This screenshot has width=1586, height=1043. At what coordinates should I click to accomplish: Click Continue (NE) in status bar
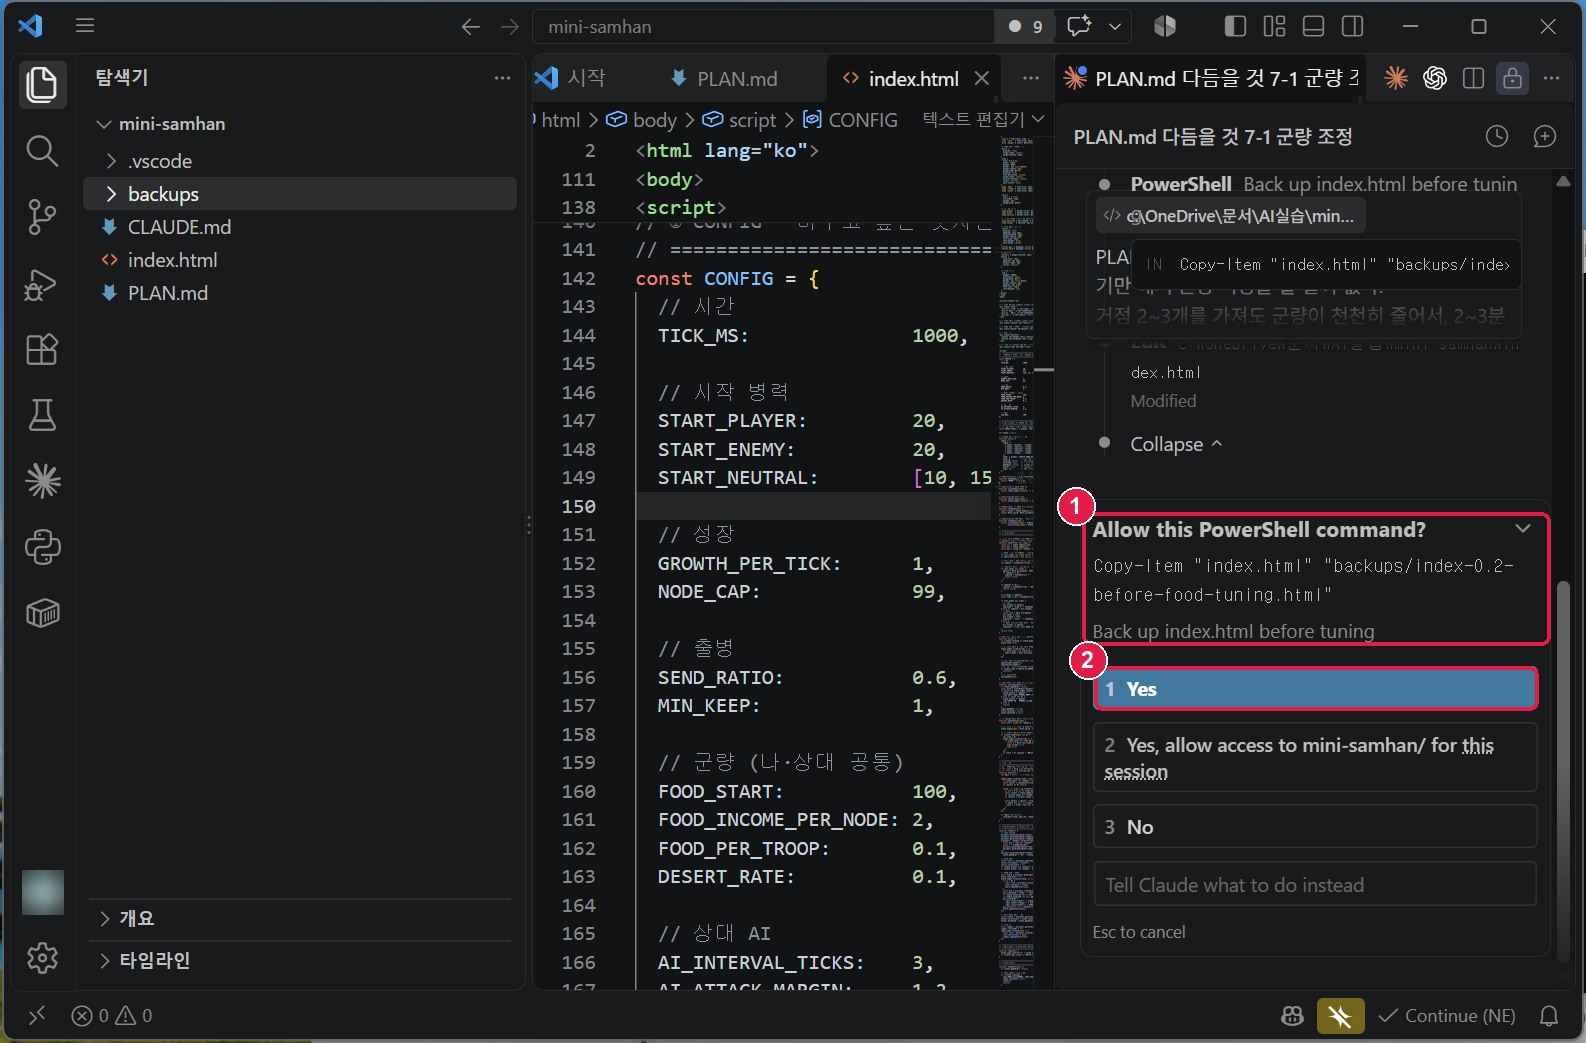pyautogui.click(x=1446, y=1016)
